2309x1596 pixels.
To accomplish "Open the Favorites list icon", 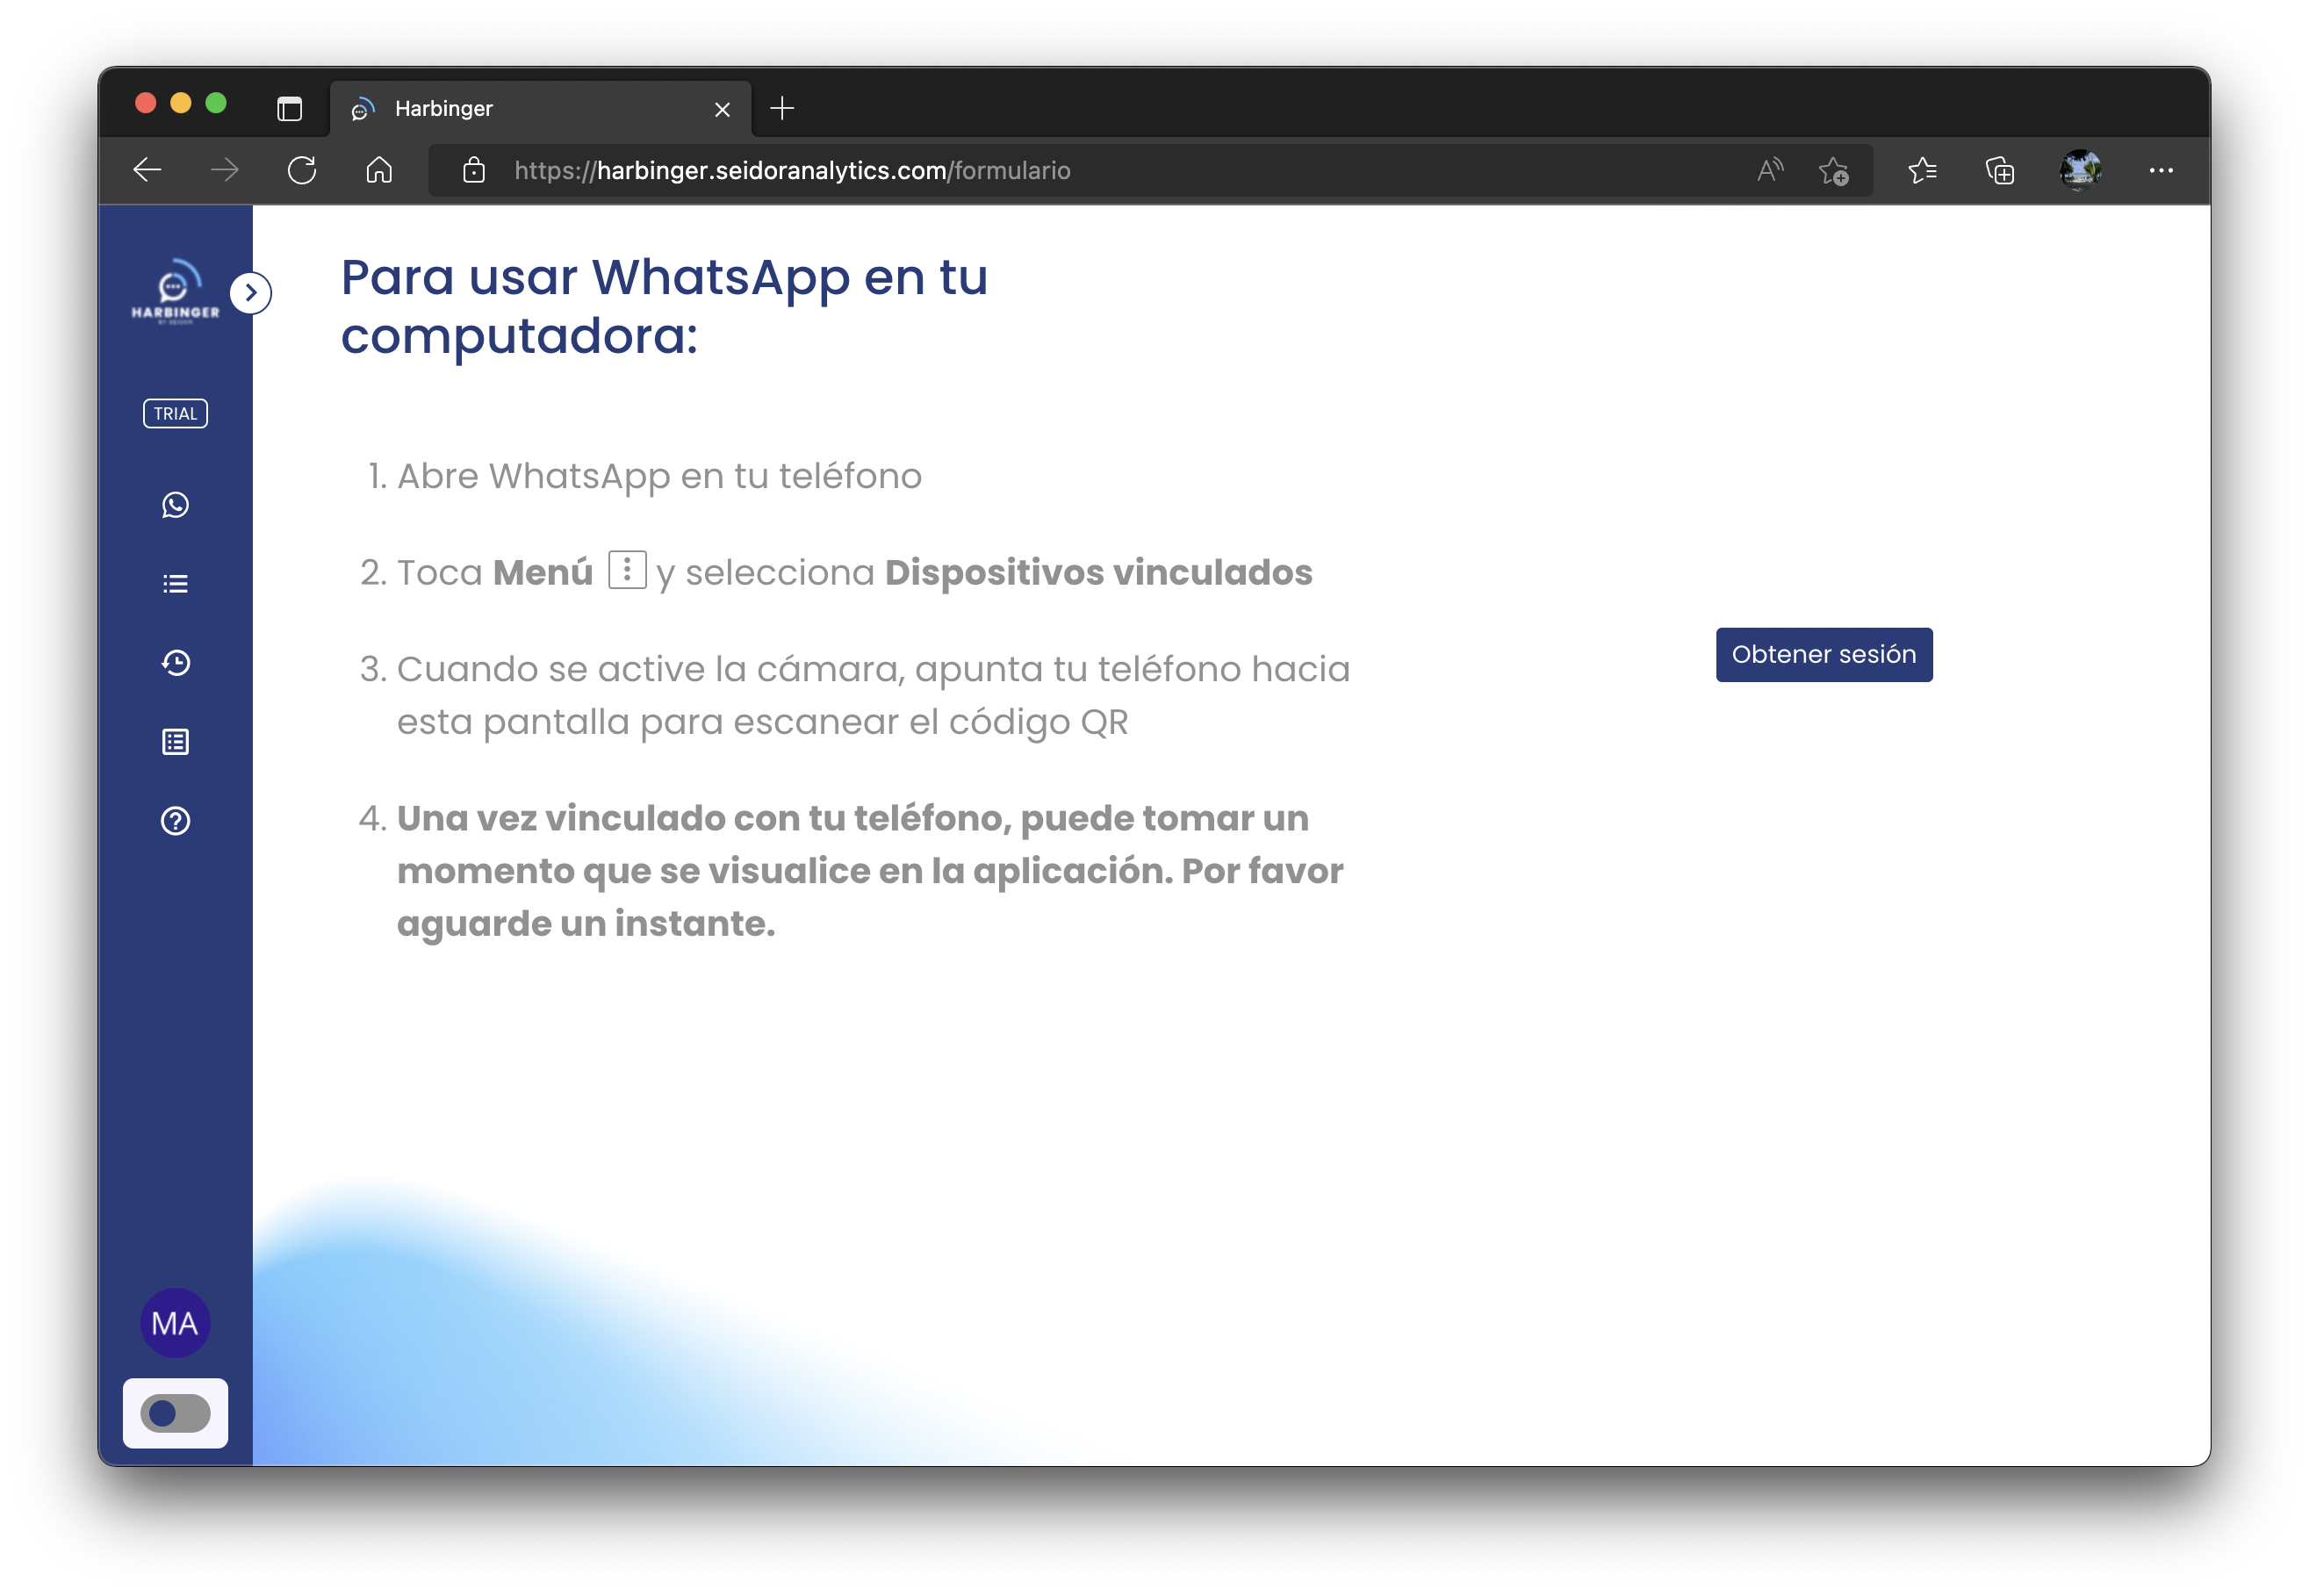I will click(1922, 170).
